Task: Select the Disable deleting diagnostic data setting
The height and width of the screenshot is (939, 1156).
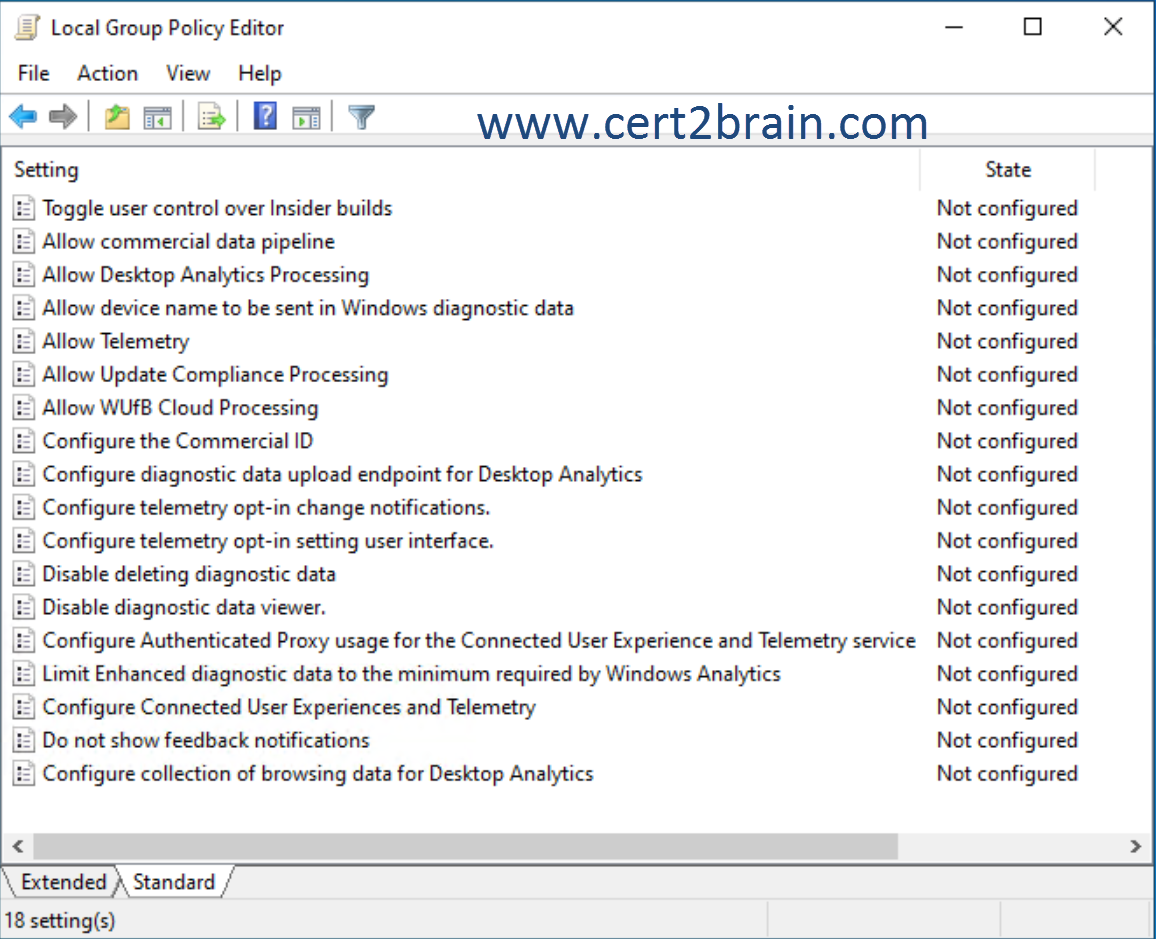Action: tap(189, 574)
